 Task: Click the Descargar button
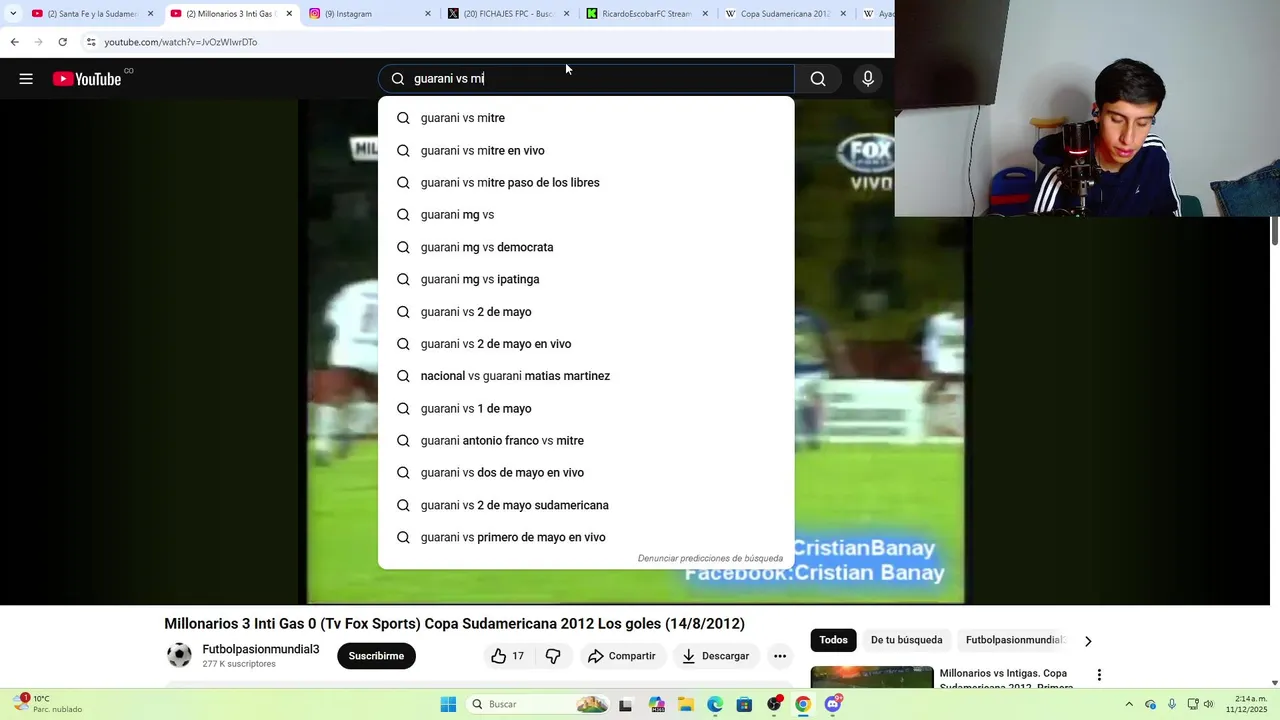[x=717, y=656]
